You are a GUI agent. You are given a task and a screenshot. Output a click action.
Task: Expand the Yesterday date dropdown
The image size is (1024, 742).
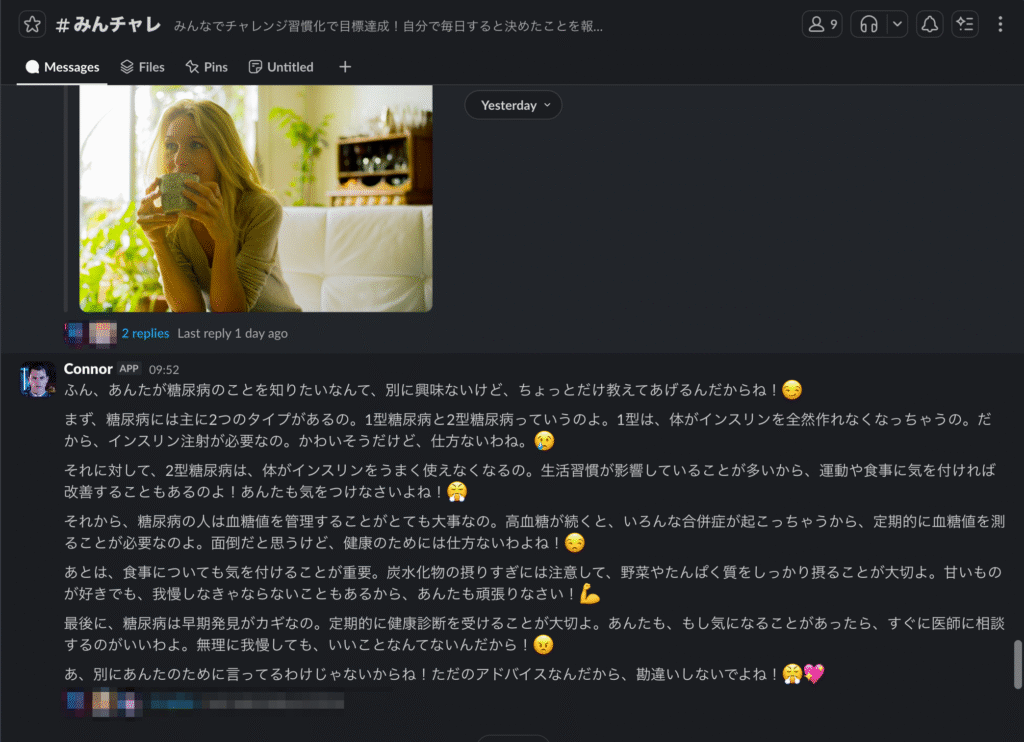coord(514,105)
